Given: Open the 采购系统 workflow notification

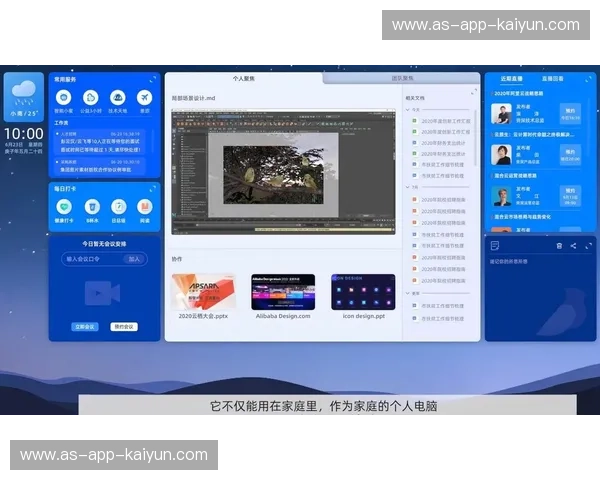Looking at the screenshot, I should 100,166.
